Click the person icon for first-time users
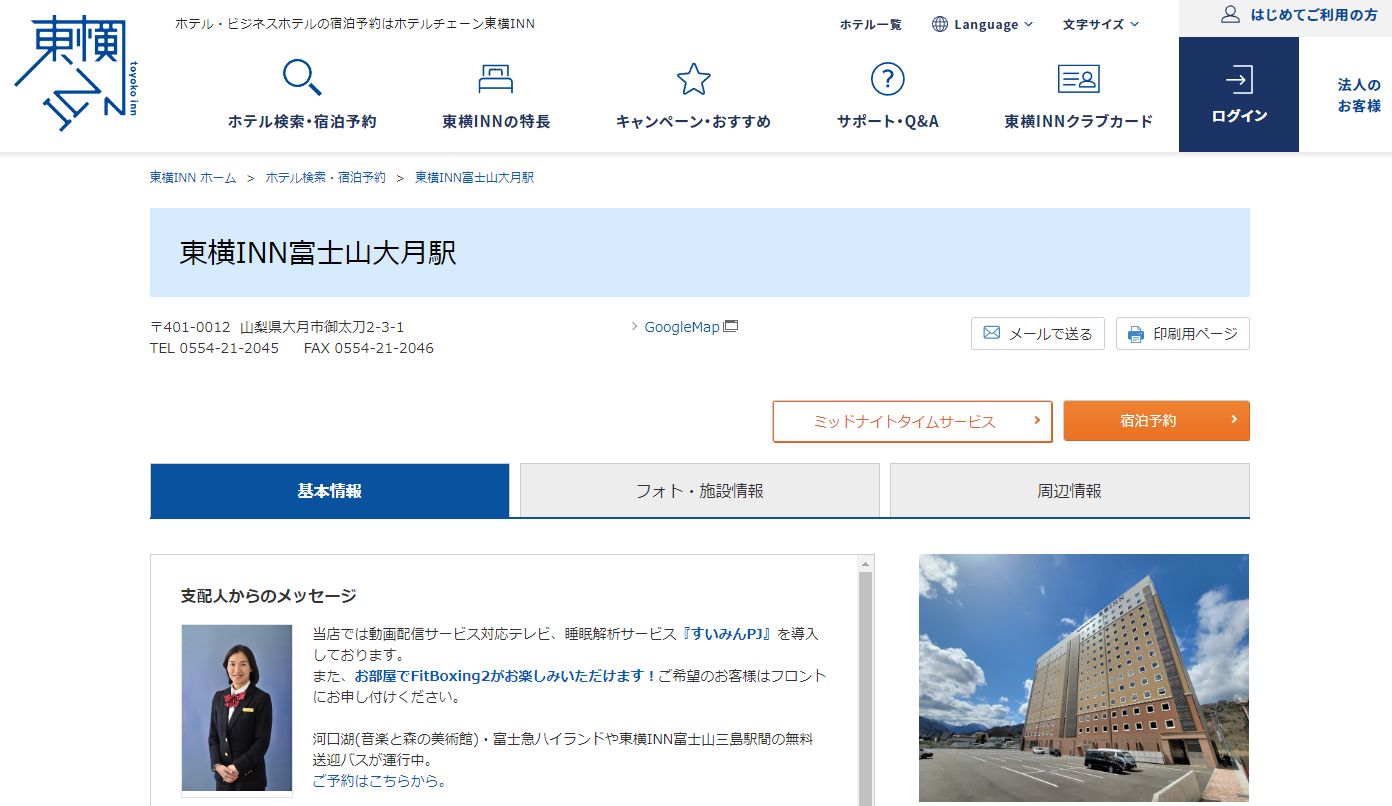Image resolution: width=1392 pixels, height=806 pixels. click(x=1230, y=15)
